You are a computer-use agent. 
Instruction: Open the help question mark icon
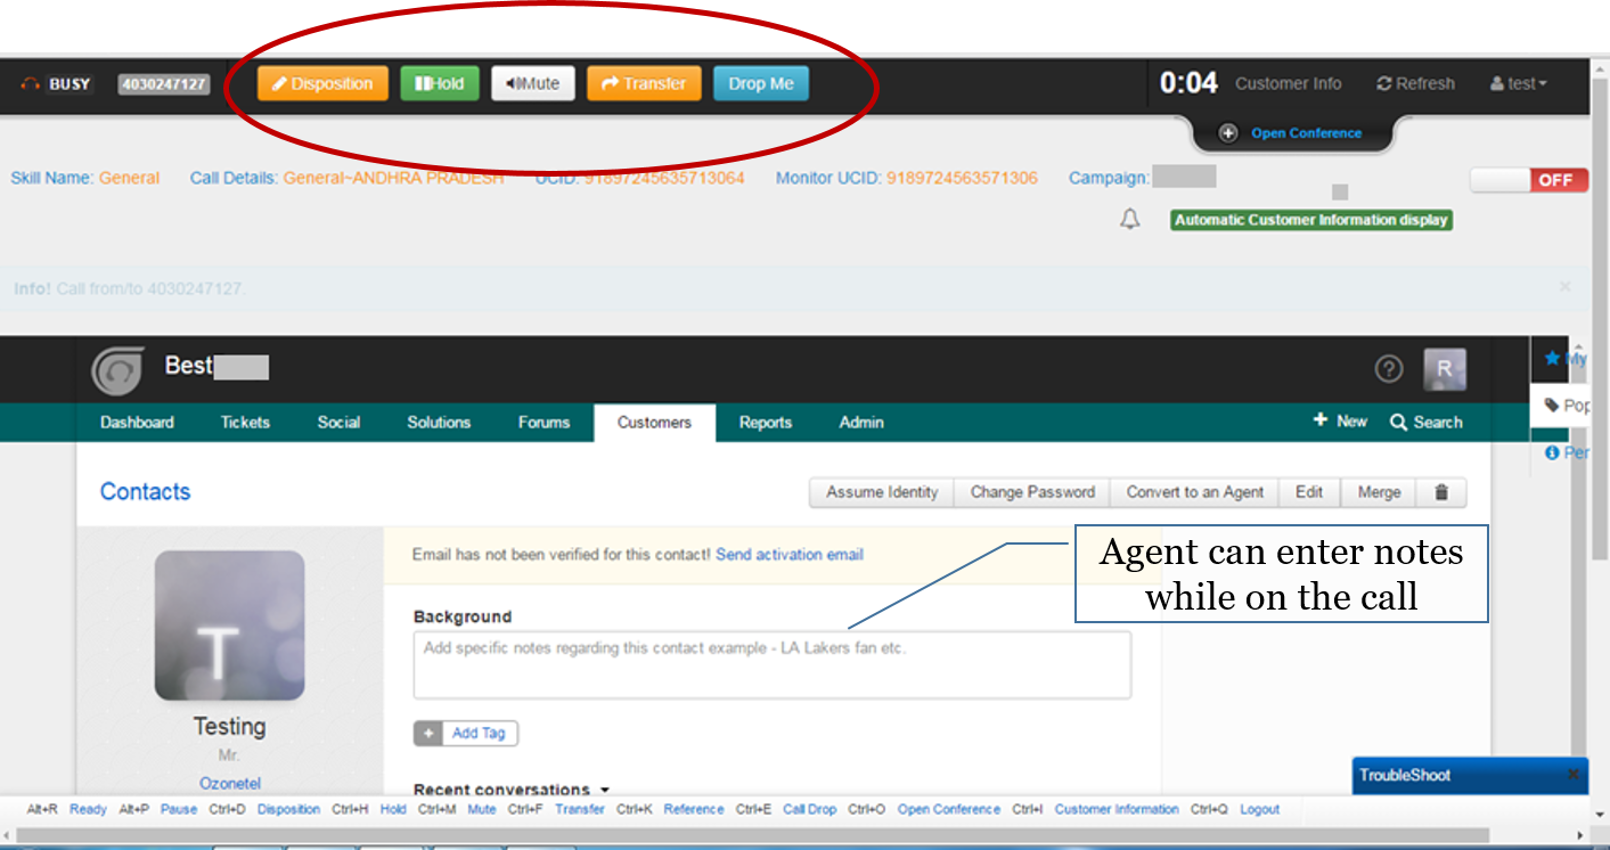[x=1389, y=369]
